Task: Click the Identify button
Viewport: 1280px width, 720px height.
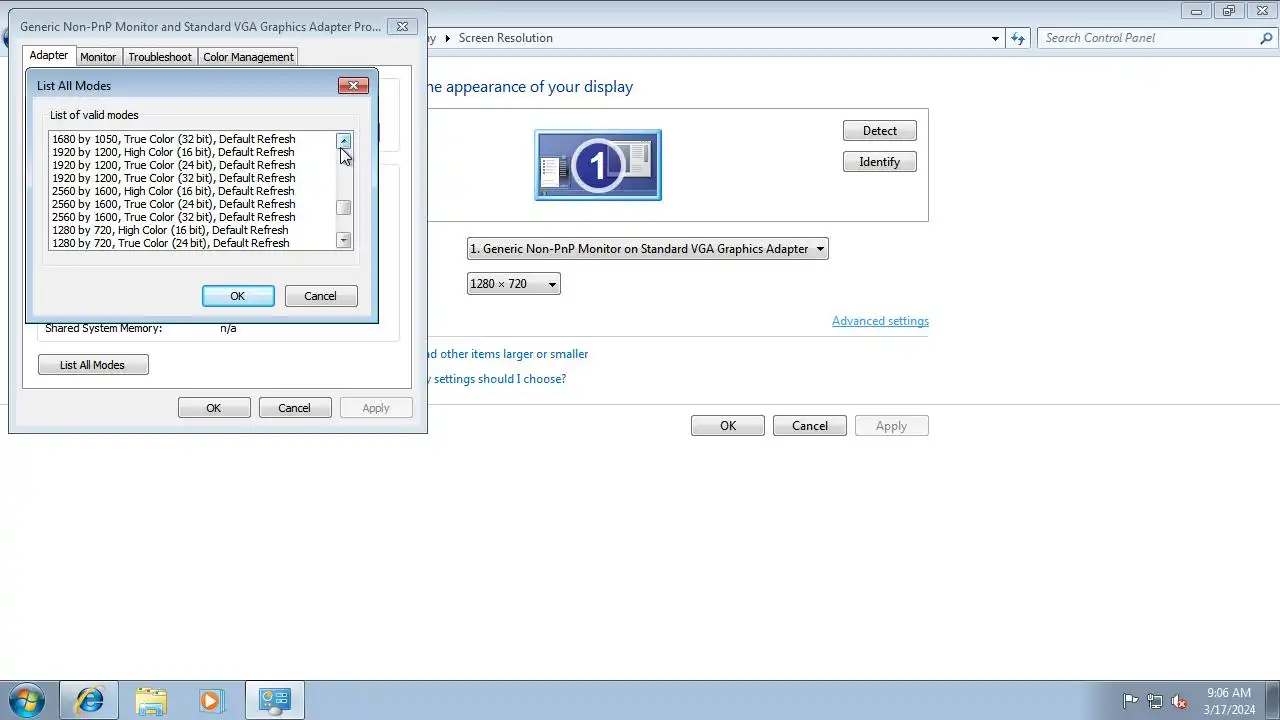Action: click(880, 162)
